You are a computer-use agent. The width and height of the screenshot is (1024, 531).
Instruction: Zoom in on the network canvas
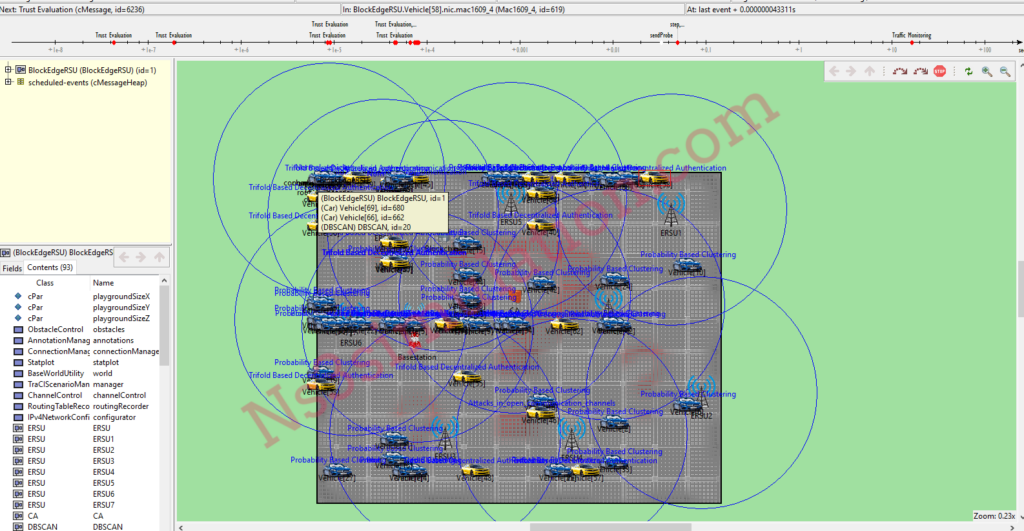point(987,71)
